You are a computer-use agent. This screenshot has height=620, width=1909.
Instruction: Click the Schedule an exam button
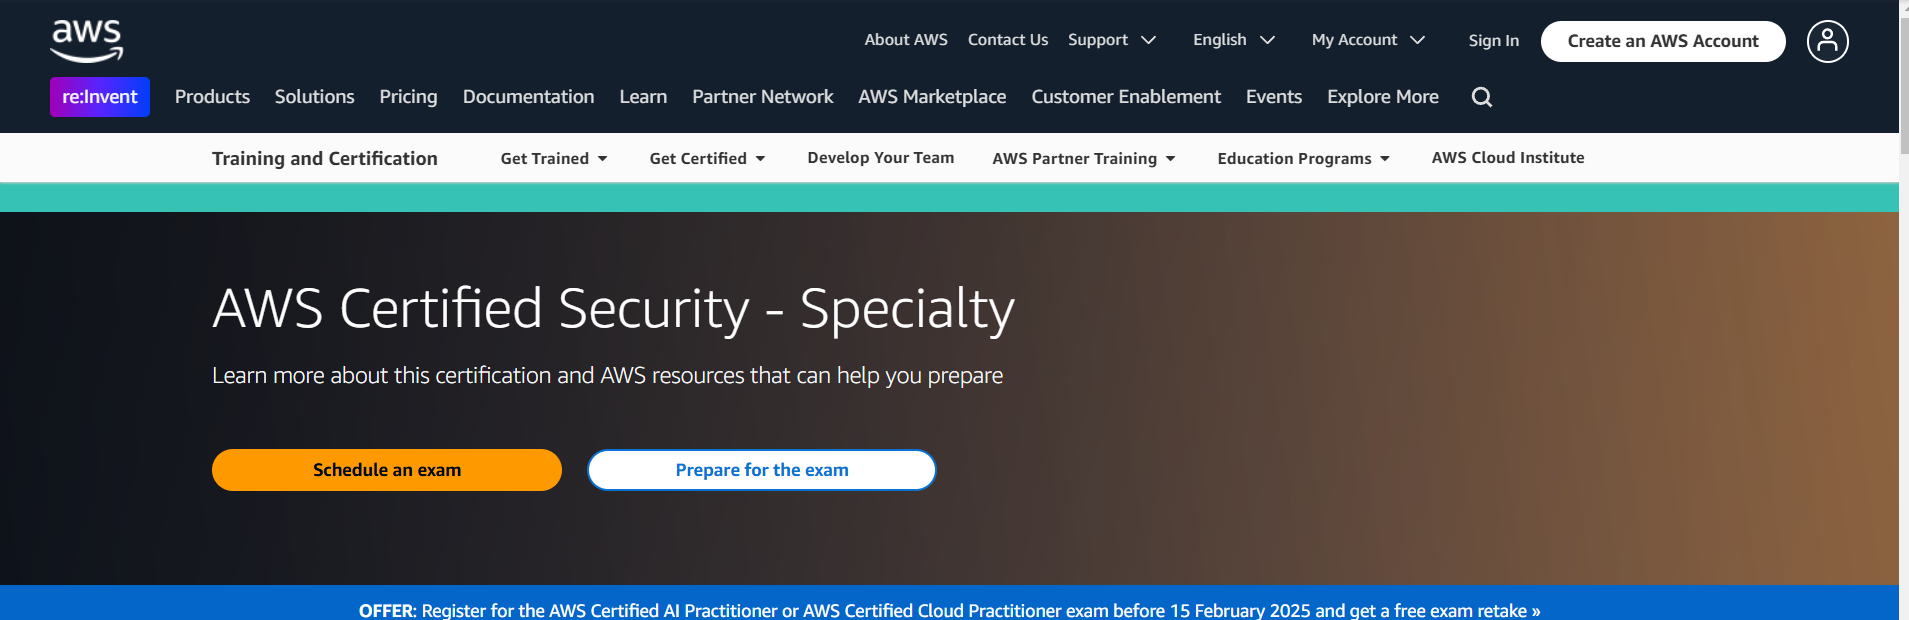387,470
